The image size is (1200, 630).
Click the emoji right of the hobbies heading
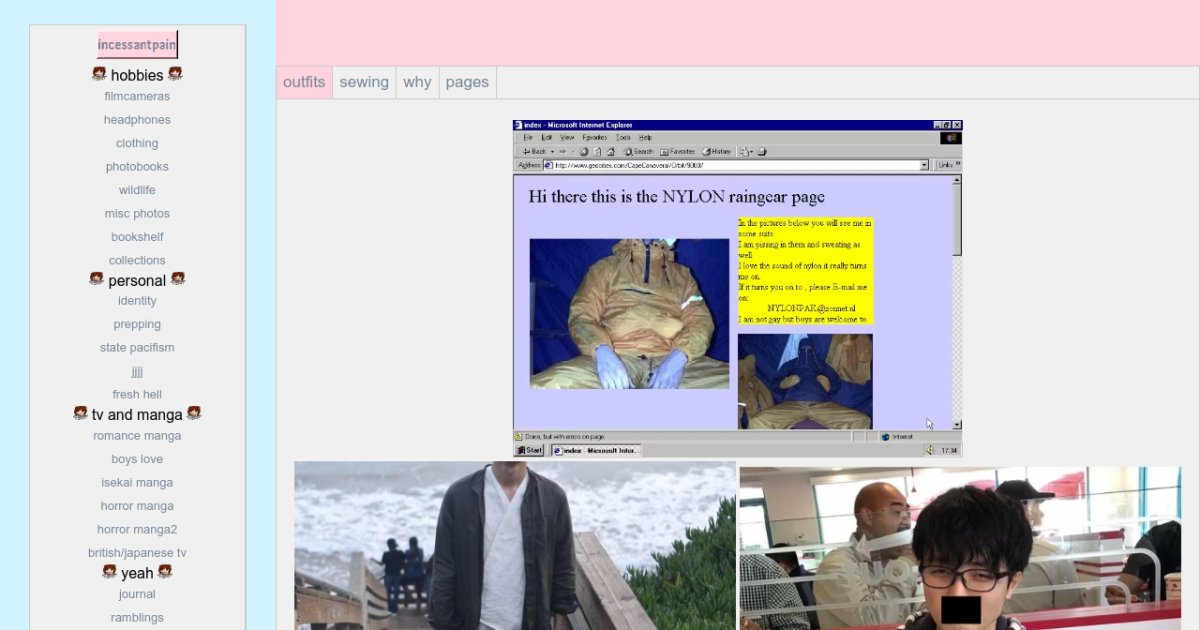[x=175, y=74]
